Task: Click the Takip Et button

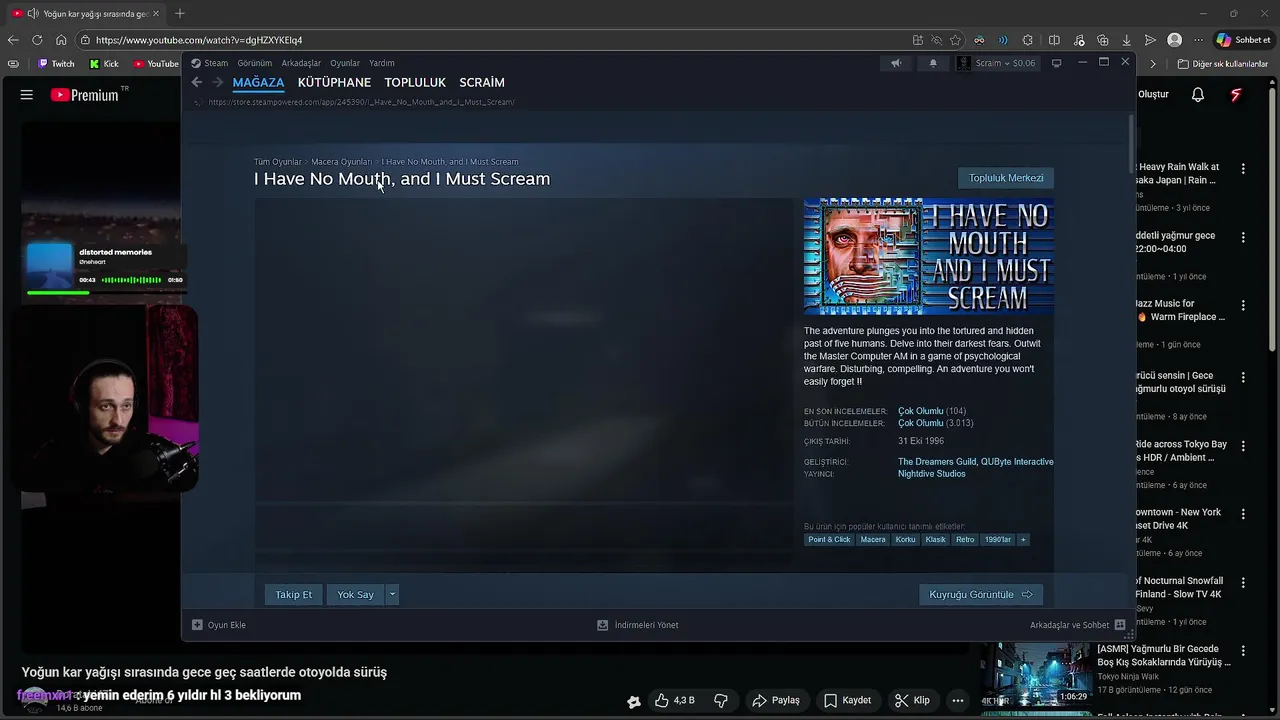Action: coord(294,594)
